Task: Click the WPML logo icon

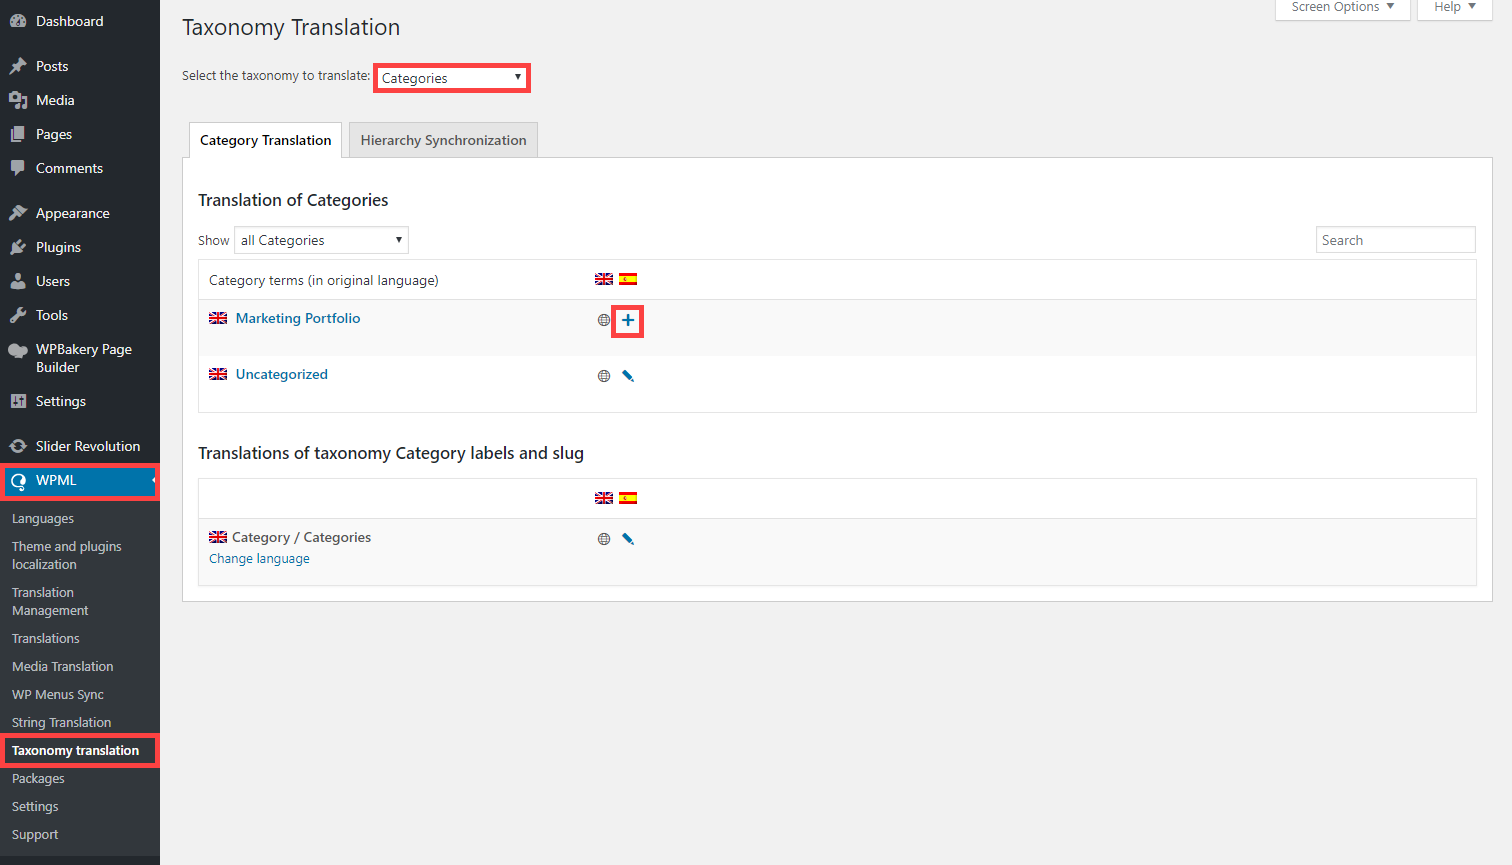Action: pyautogui.click(x=18, y=481)
